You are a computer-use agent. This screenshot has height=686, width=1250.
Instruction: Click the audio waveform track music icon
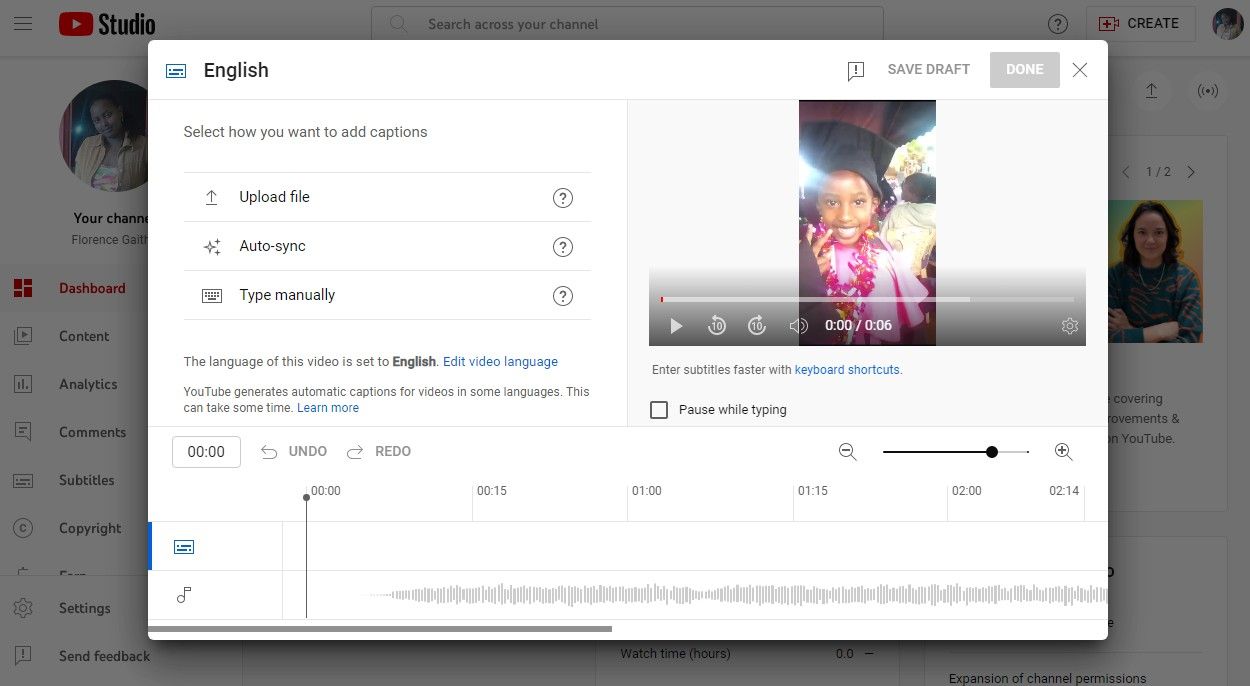point(184,594)
